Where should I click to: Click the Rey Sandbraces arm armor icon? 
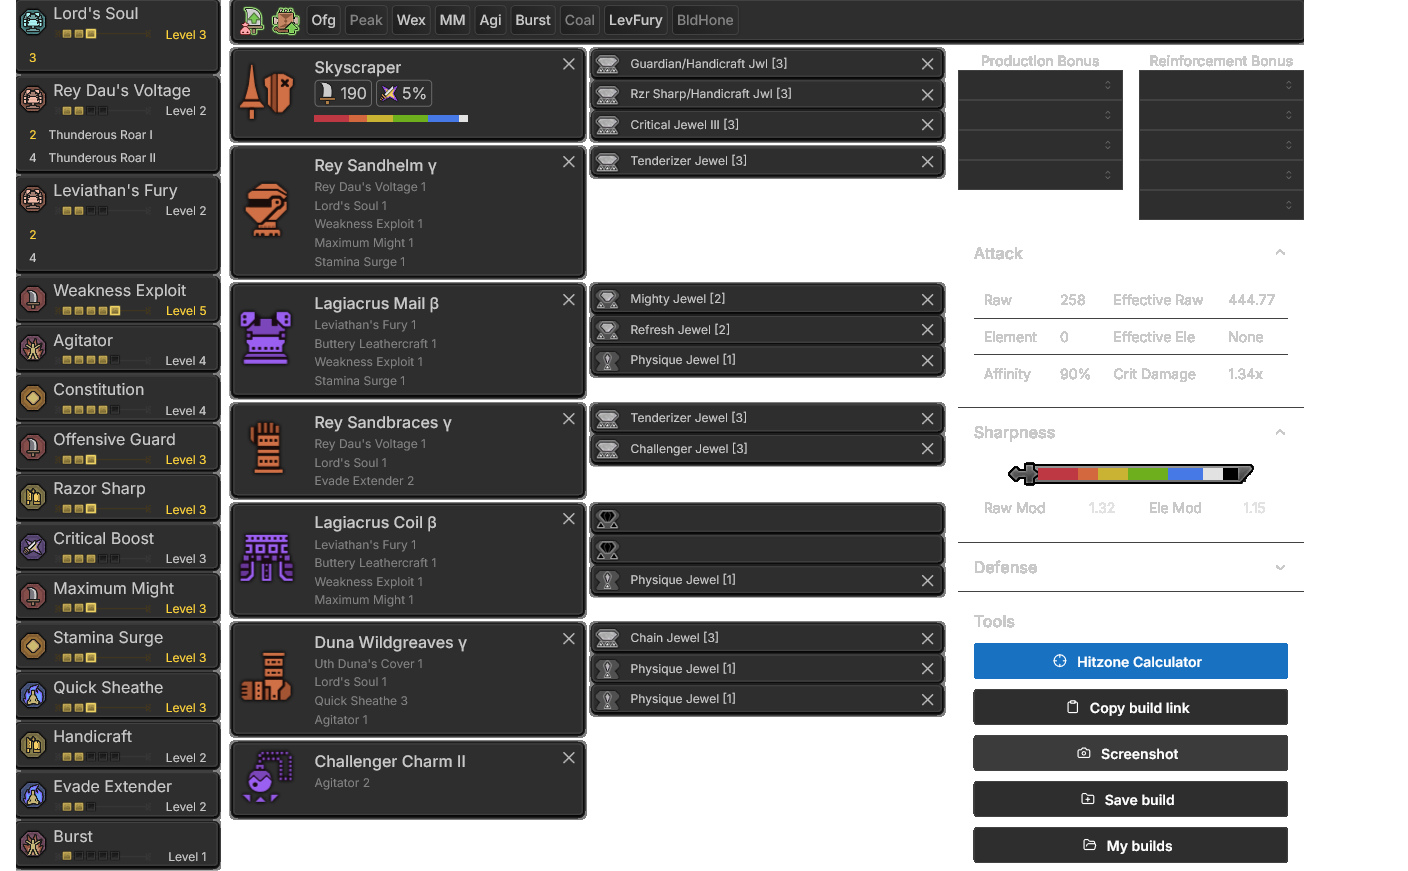tap(266, 448)
